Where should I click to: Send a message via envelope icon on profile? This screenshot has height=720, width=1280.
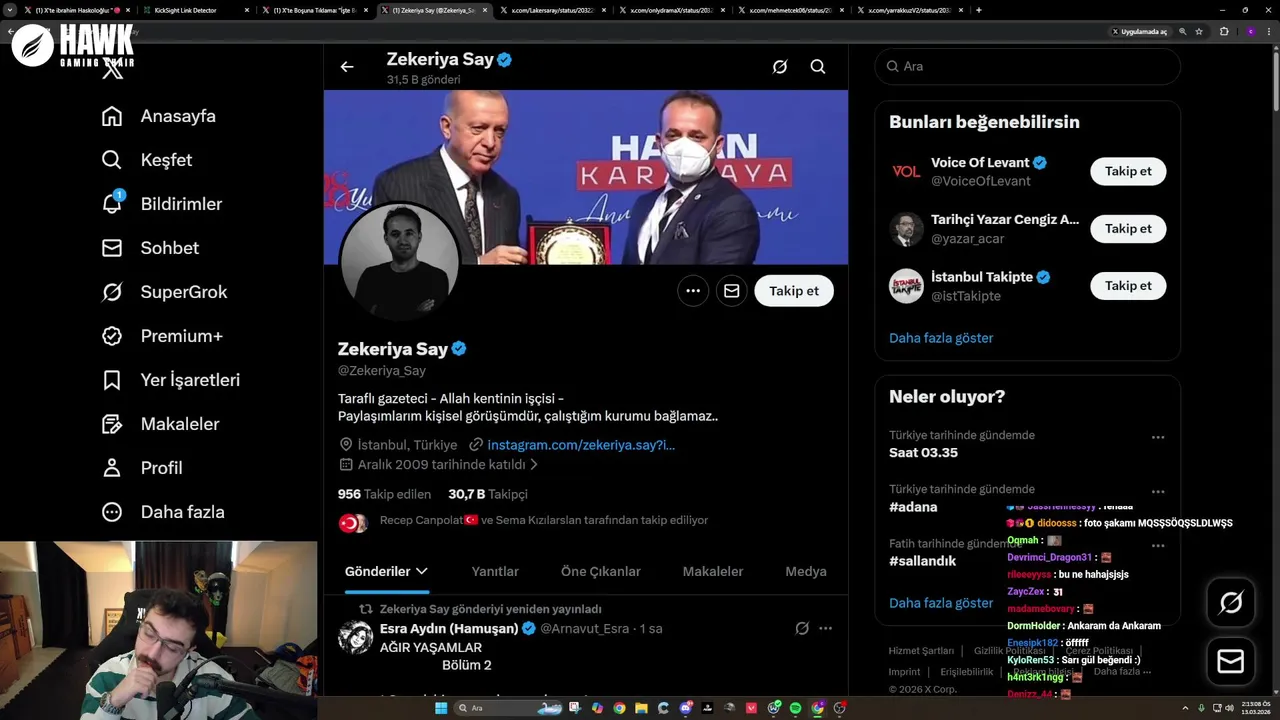(x=732, y=291)
